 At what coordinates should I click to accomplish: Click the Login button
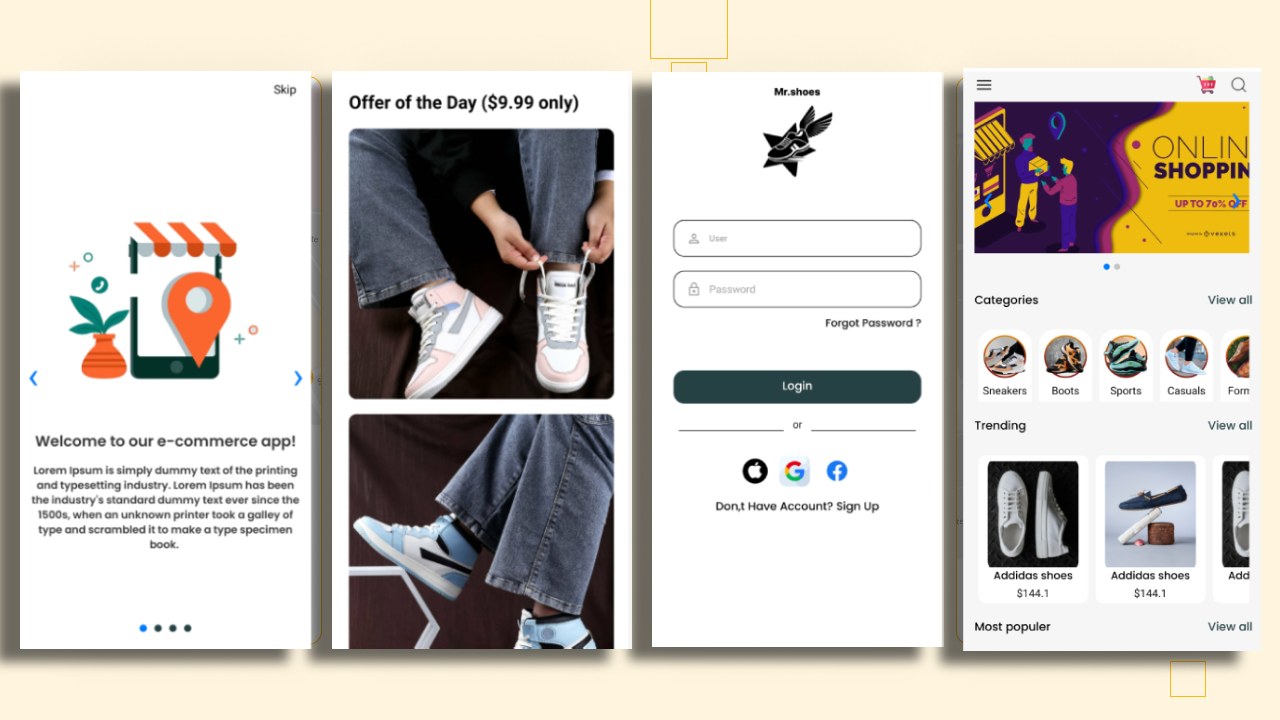[x=797, y=386]
